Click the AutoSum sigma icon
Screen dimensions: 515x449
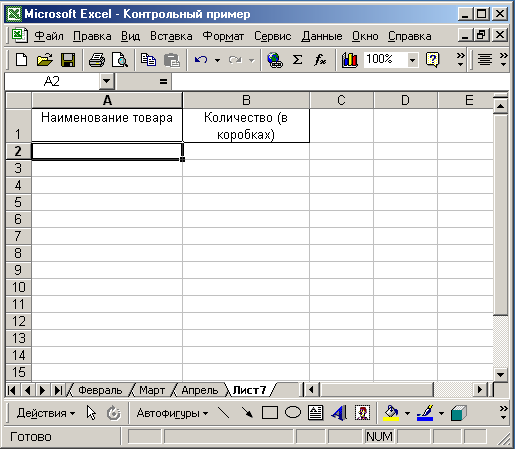pyautogui.click(x=297, y=60)
